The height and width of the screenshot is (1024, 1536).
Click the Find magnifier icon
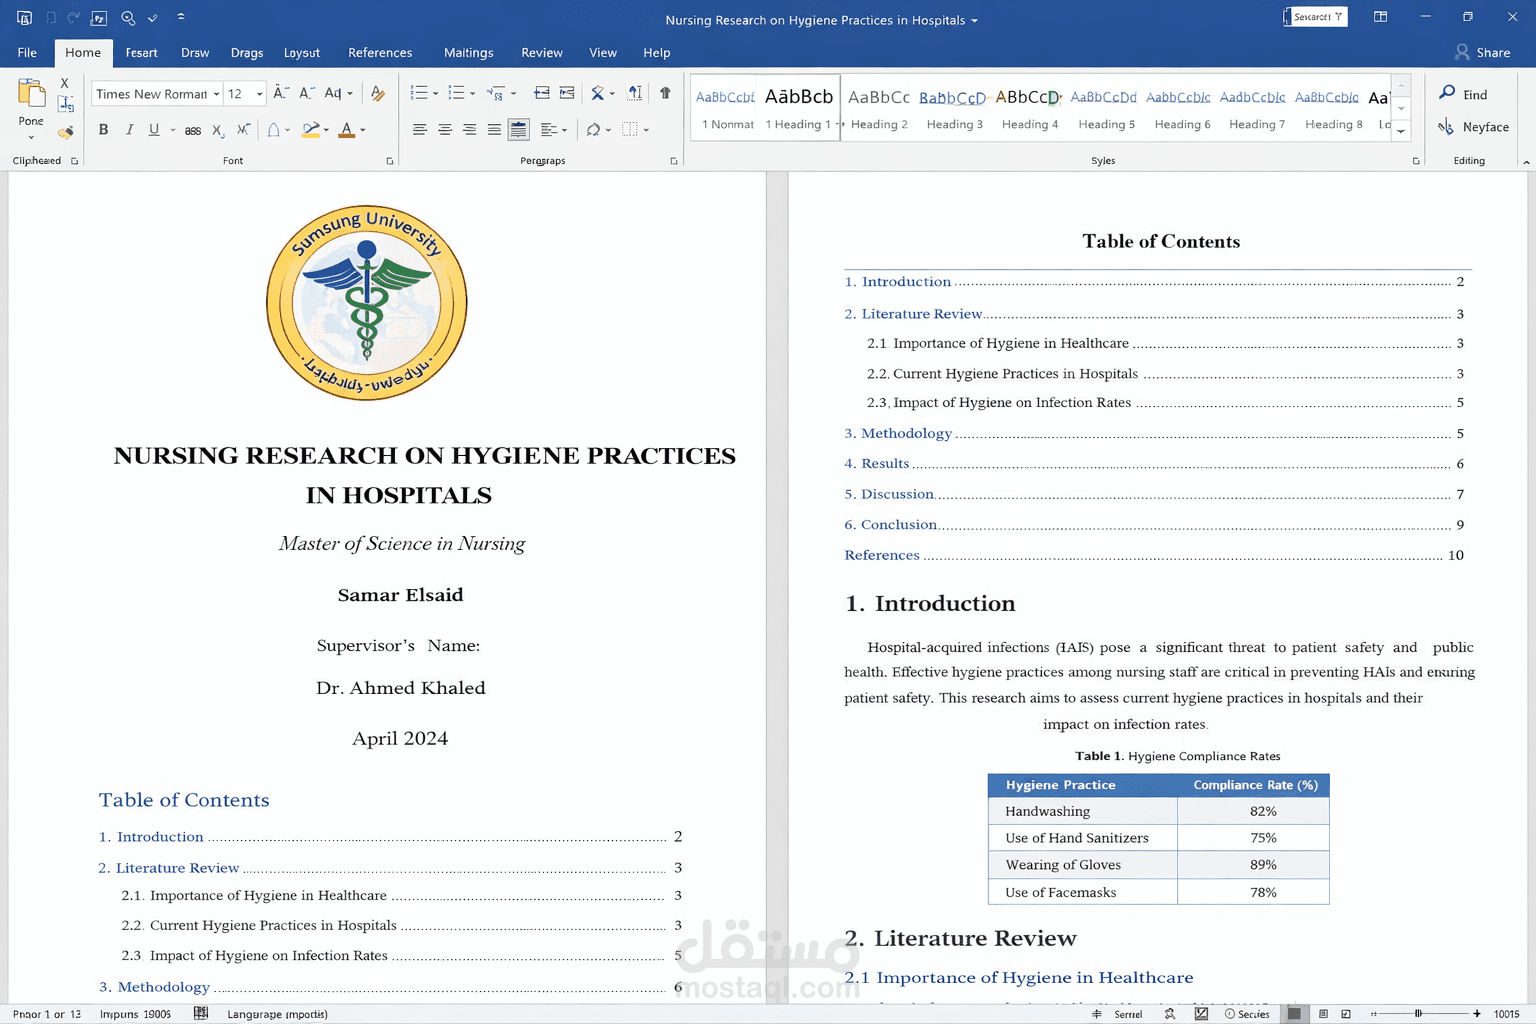click(x=1447, y=93)
